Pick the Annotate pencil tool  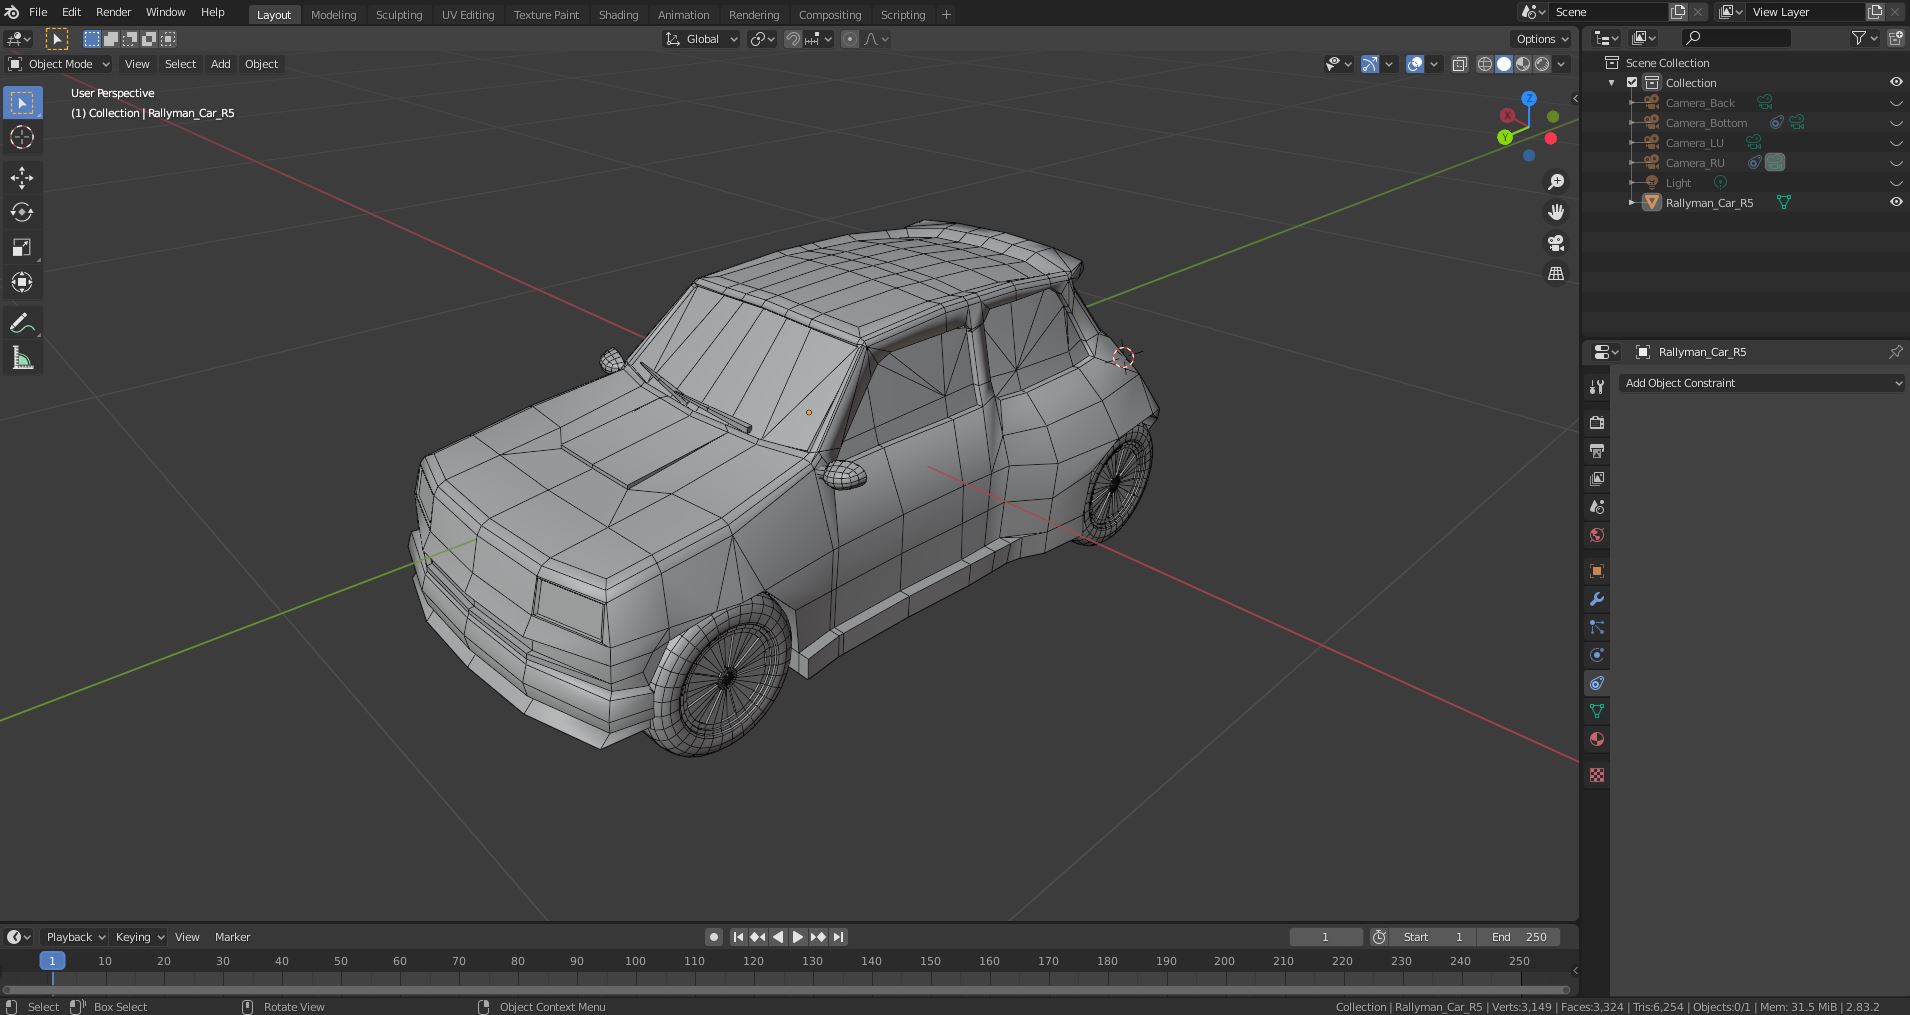click(22, 324)
